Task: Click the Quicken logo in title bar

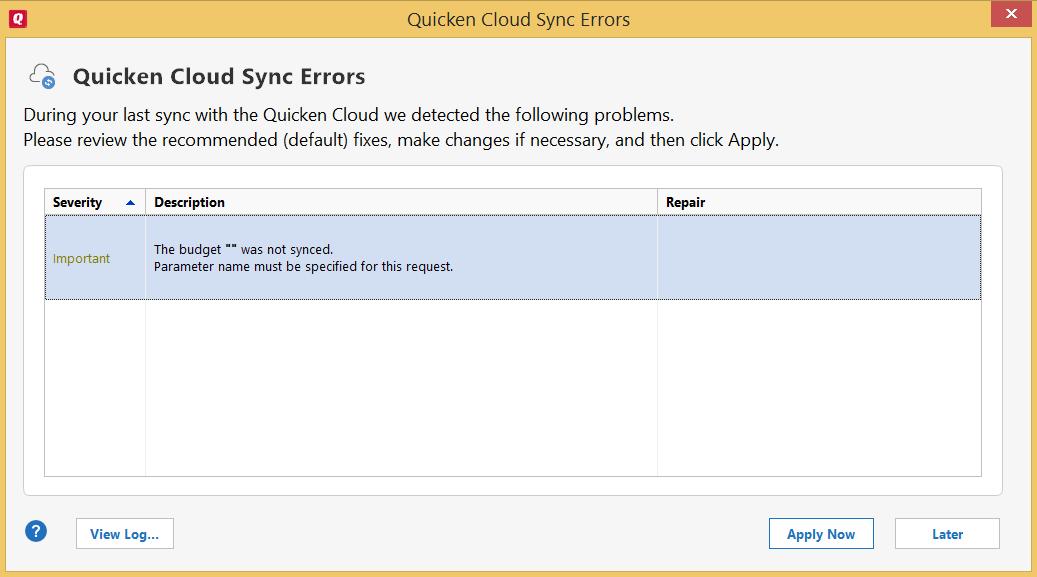Action: pyautogui.click(x=16, y=19)
